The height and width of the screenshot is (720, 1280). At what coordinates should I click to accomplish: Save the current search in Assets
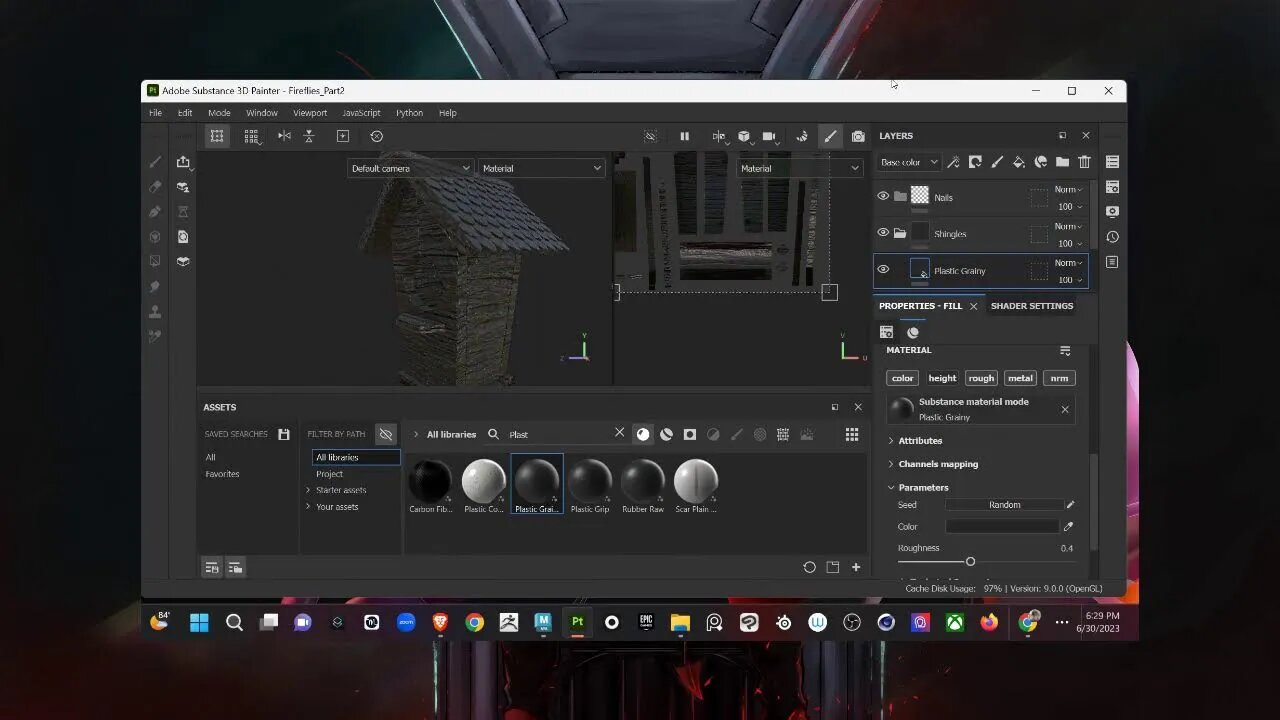[x=284, y=434]
